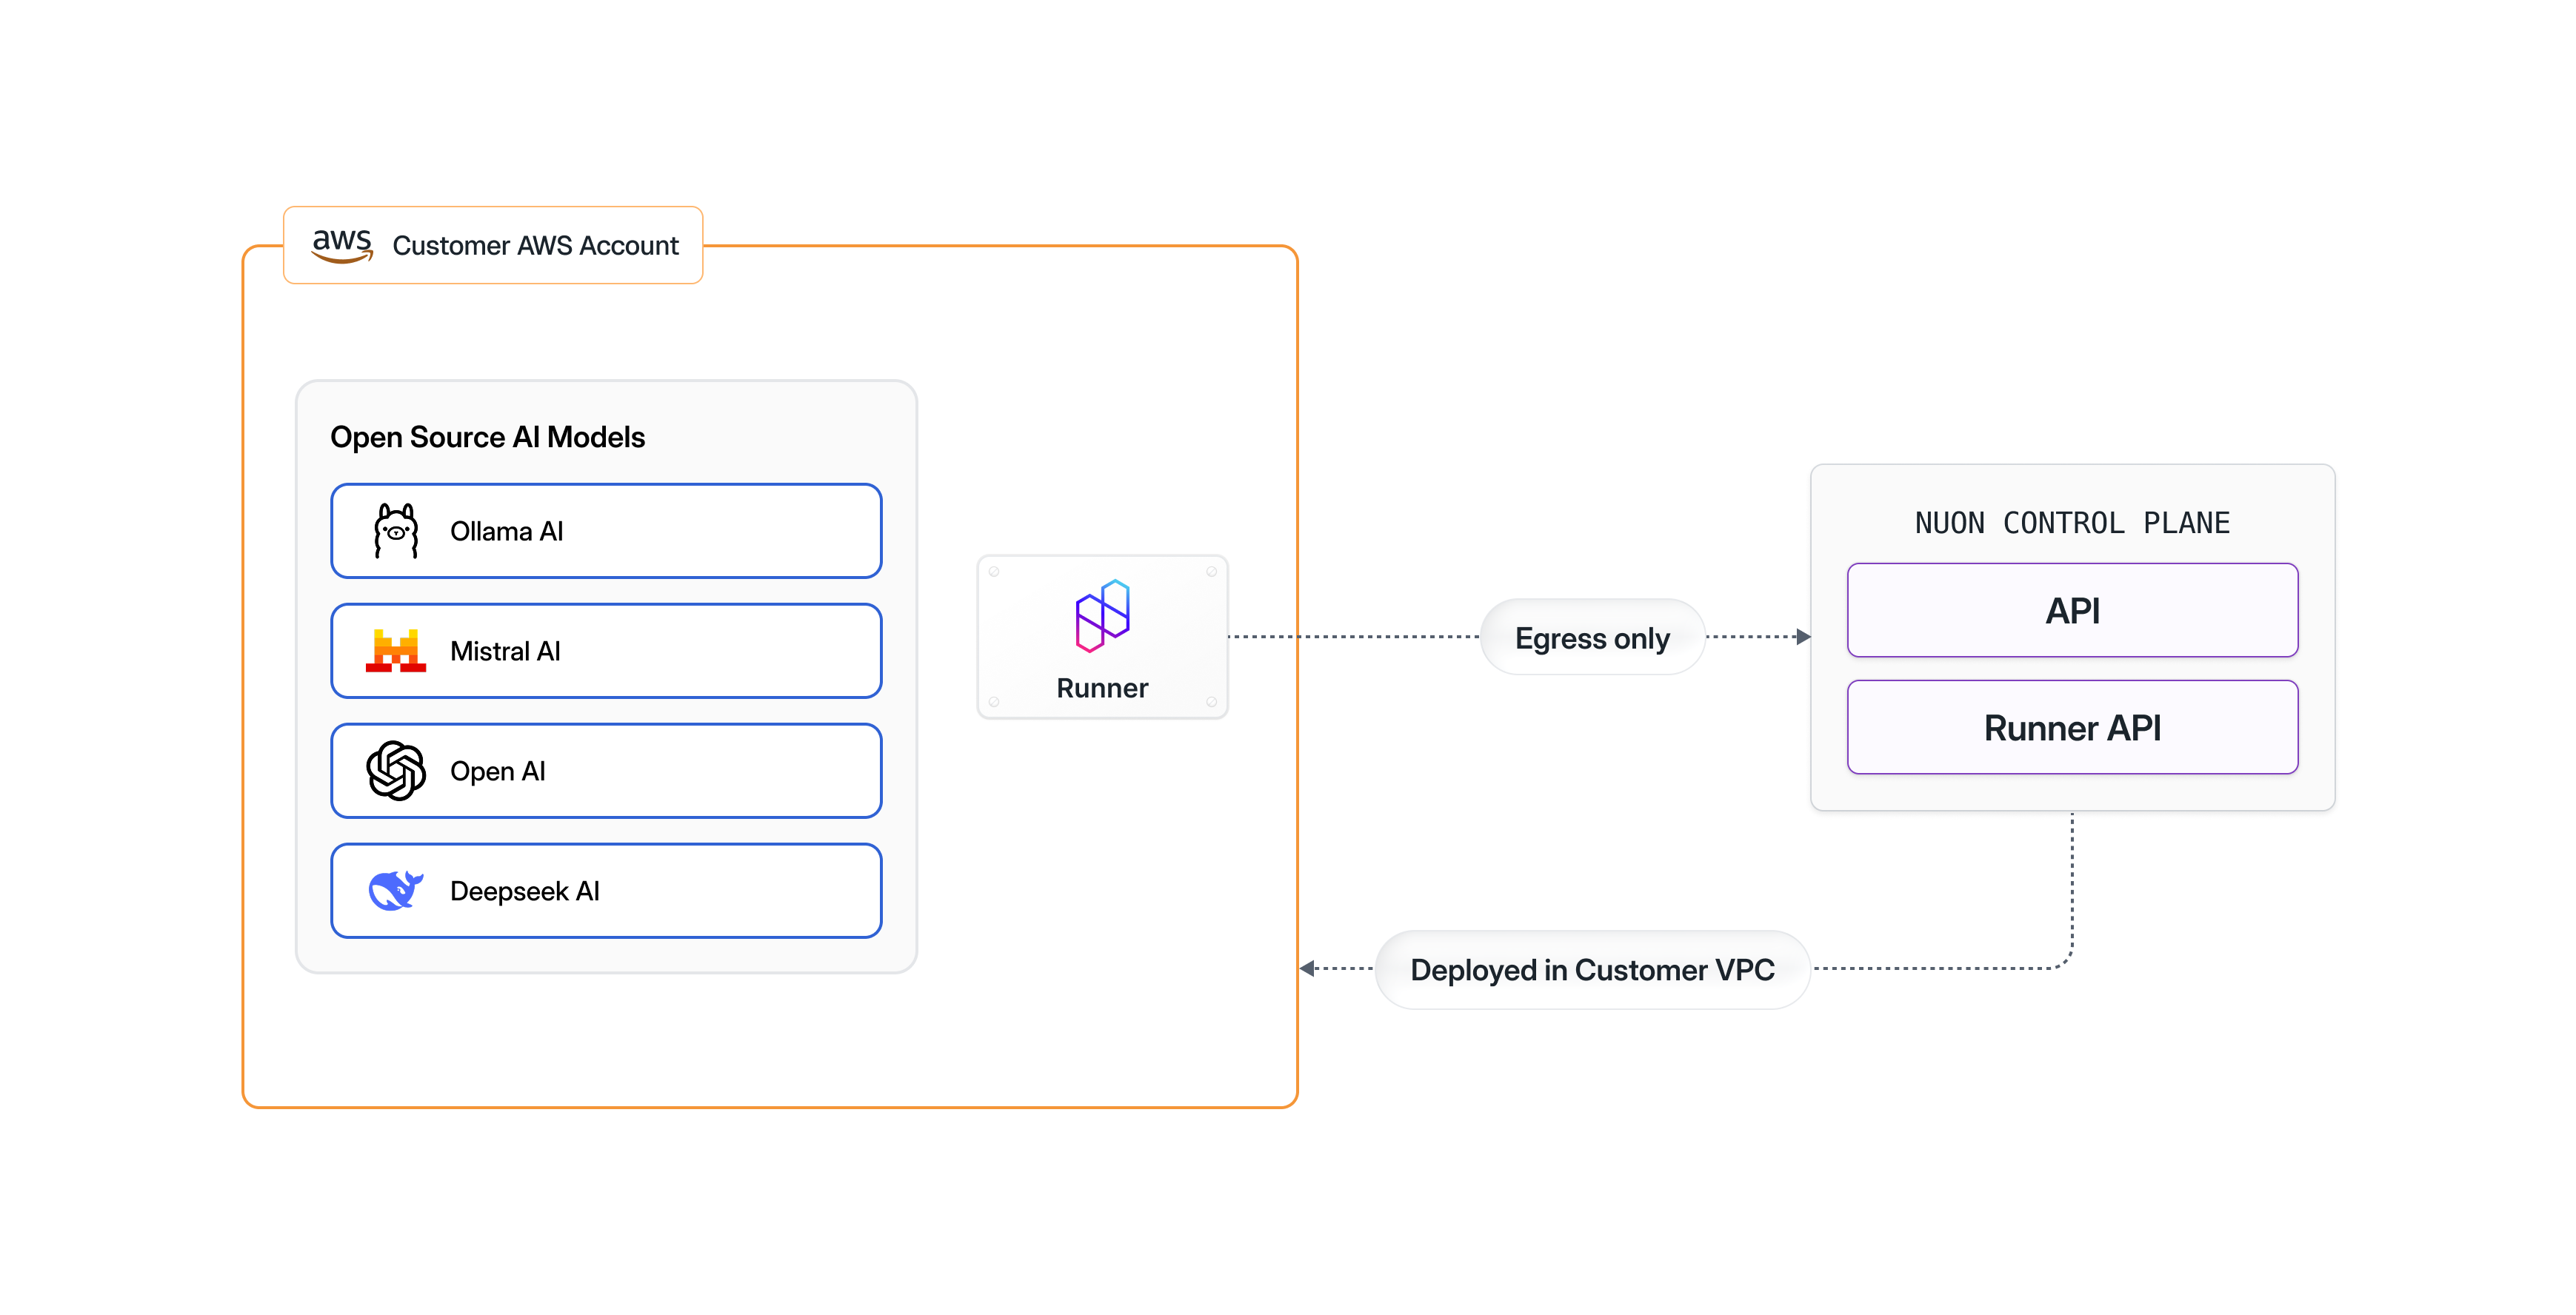
Task: Click the Nuon Runner logo icon
Action: (x=1102, y=615)
